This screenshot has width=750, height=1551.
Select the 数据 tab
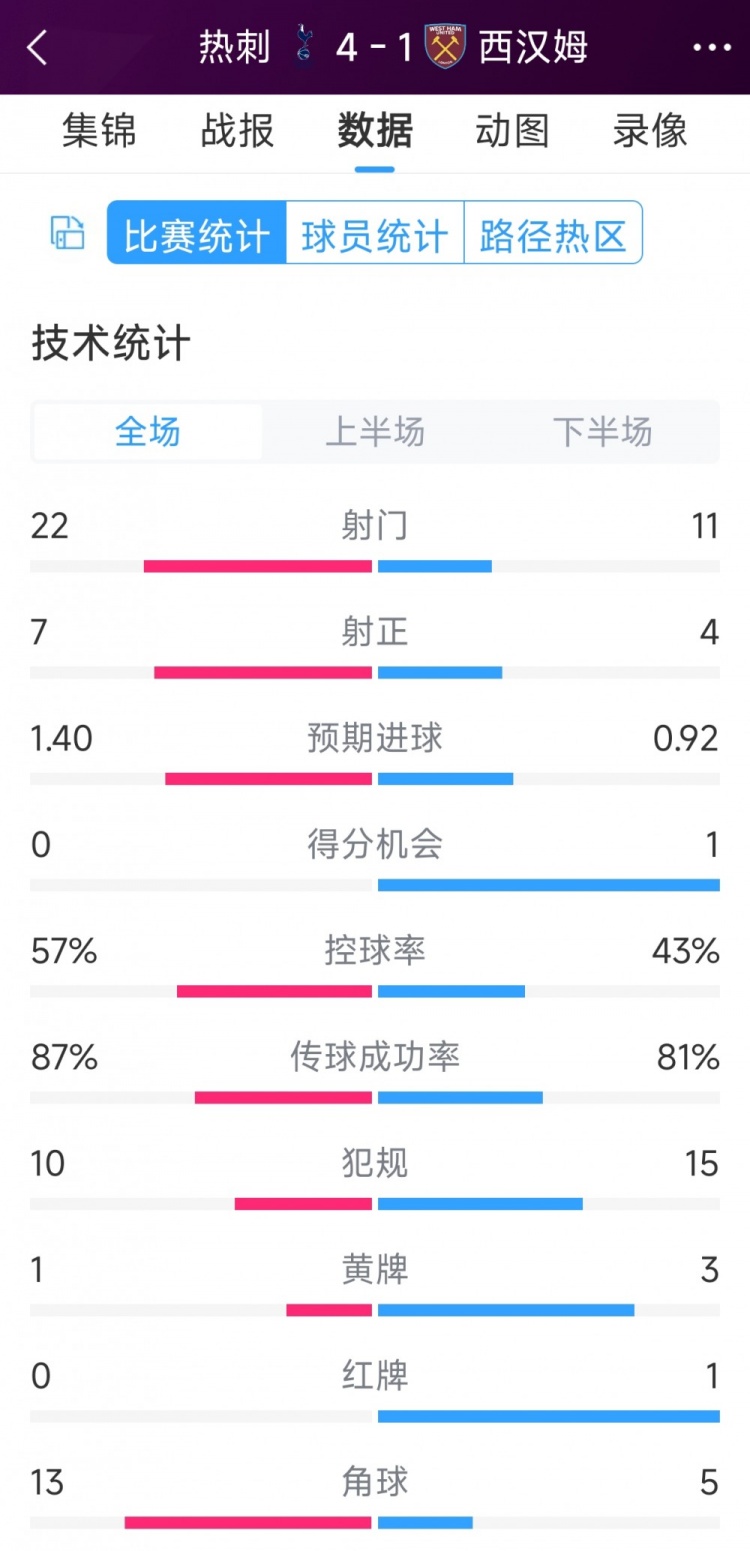click(375, 131)
